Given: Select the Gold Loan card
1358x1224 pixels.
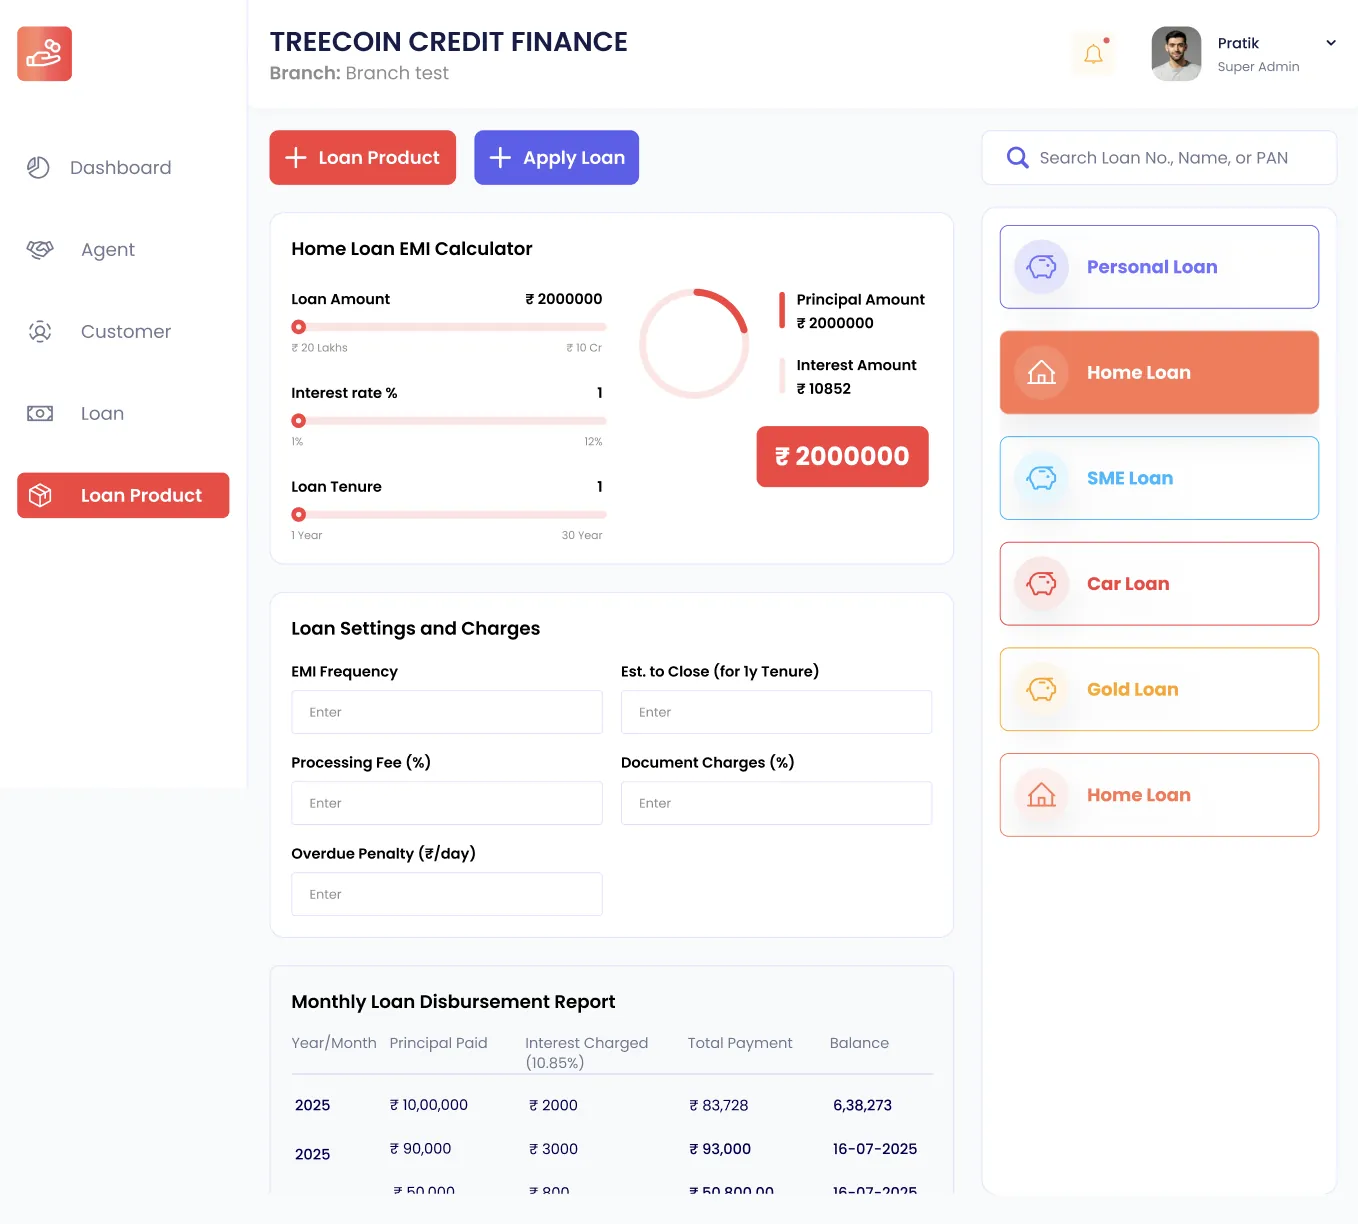Looking at the screenshot, I should pyautogui.click(x=1159, y=690).
